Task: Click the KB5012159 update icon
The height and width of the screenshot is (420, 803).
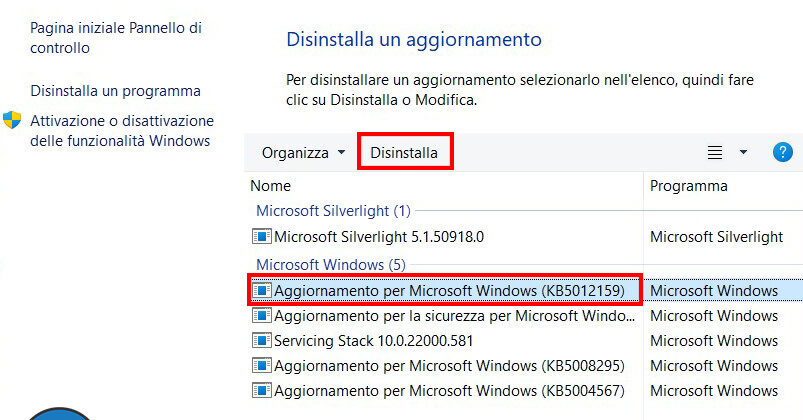Action: (x=261, y=291)
